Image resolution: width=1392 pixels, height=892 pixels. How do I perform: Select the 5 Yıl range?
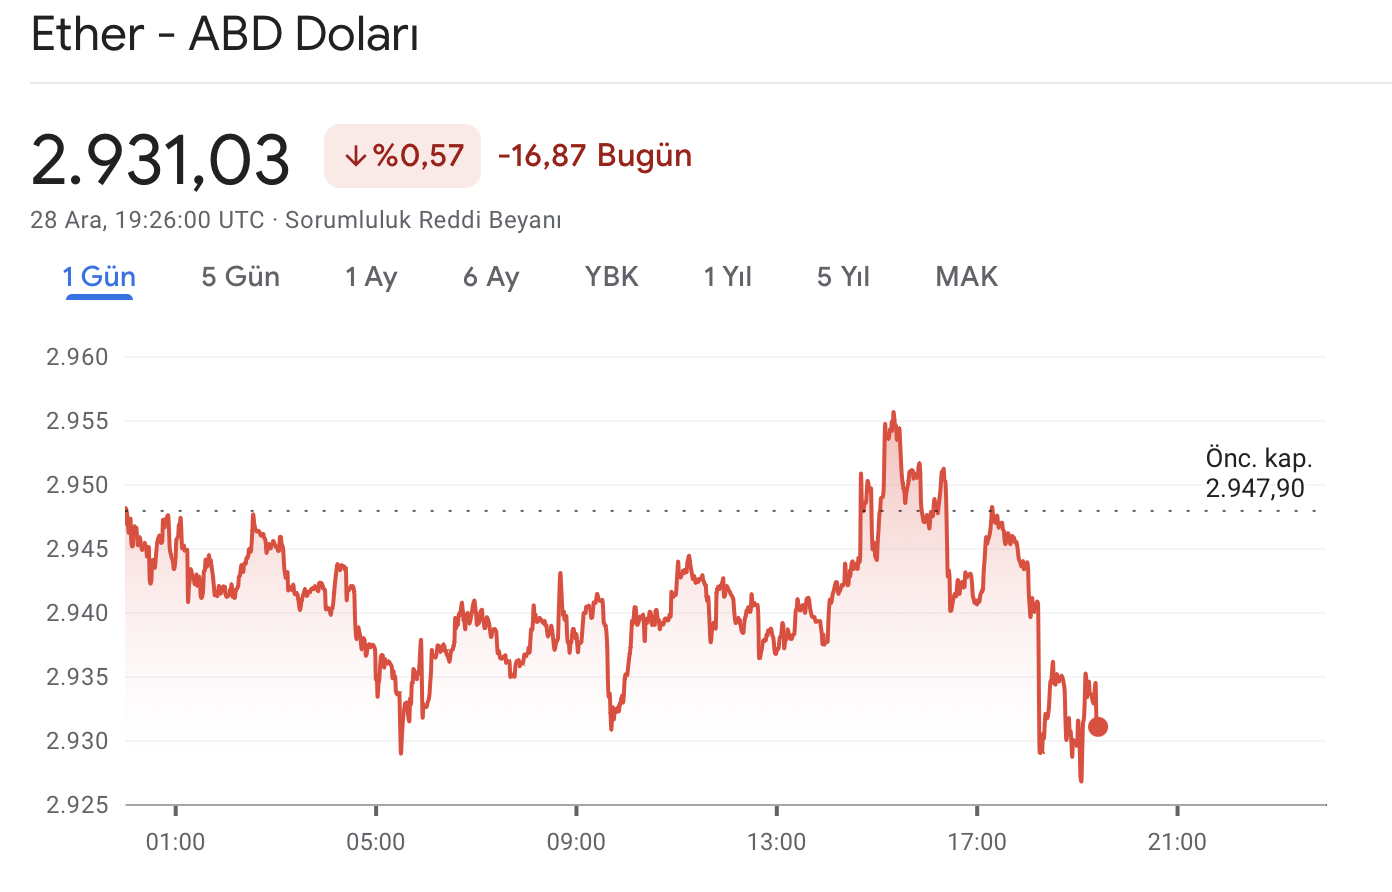click(x=842, y=277)
